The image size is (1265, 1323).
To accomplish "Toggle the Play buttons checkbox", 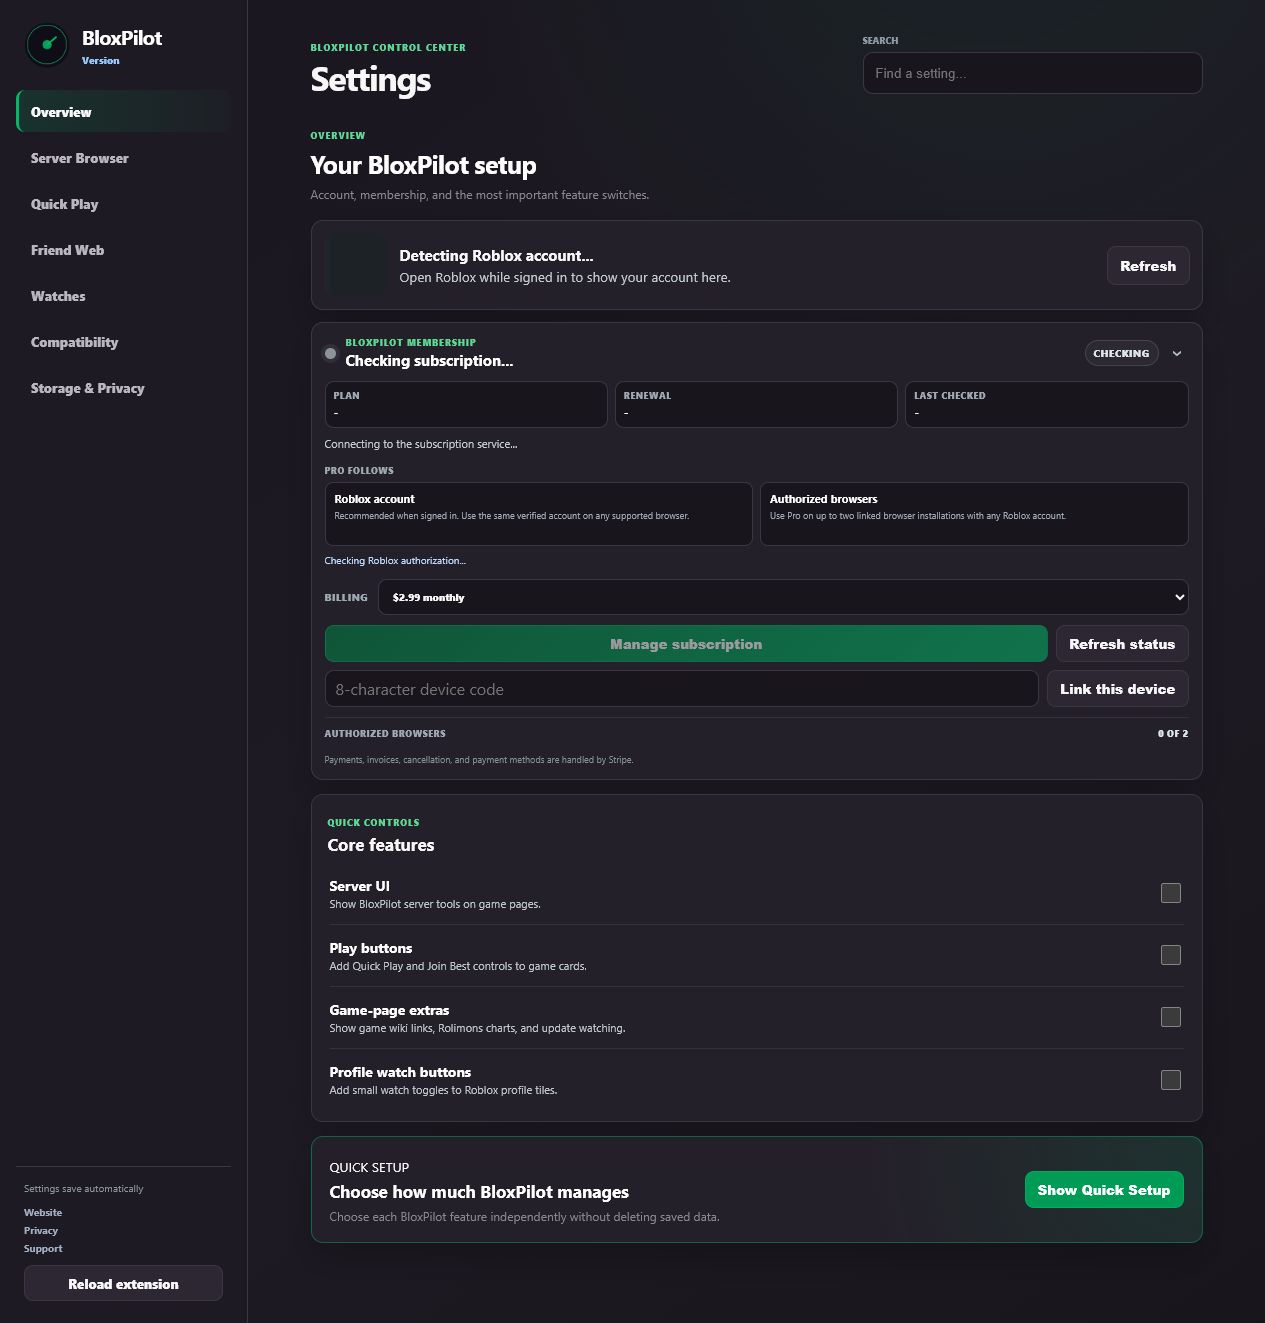I will (1170, 955).
